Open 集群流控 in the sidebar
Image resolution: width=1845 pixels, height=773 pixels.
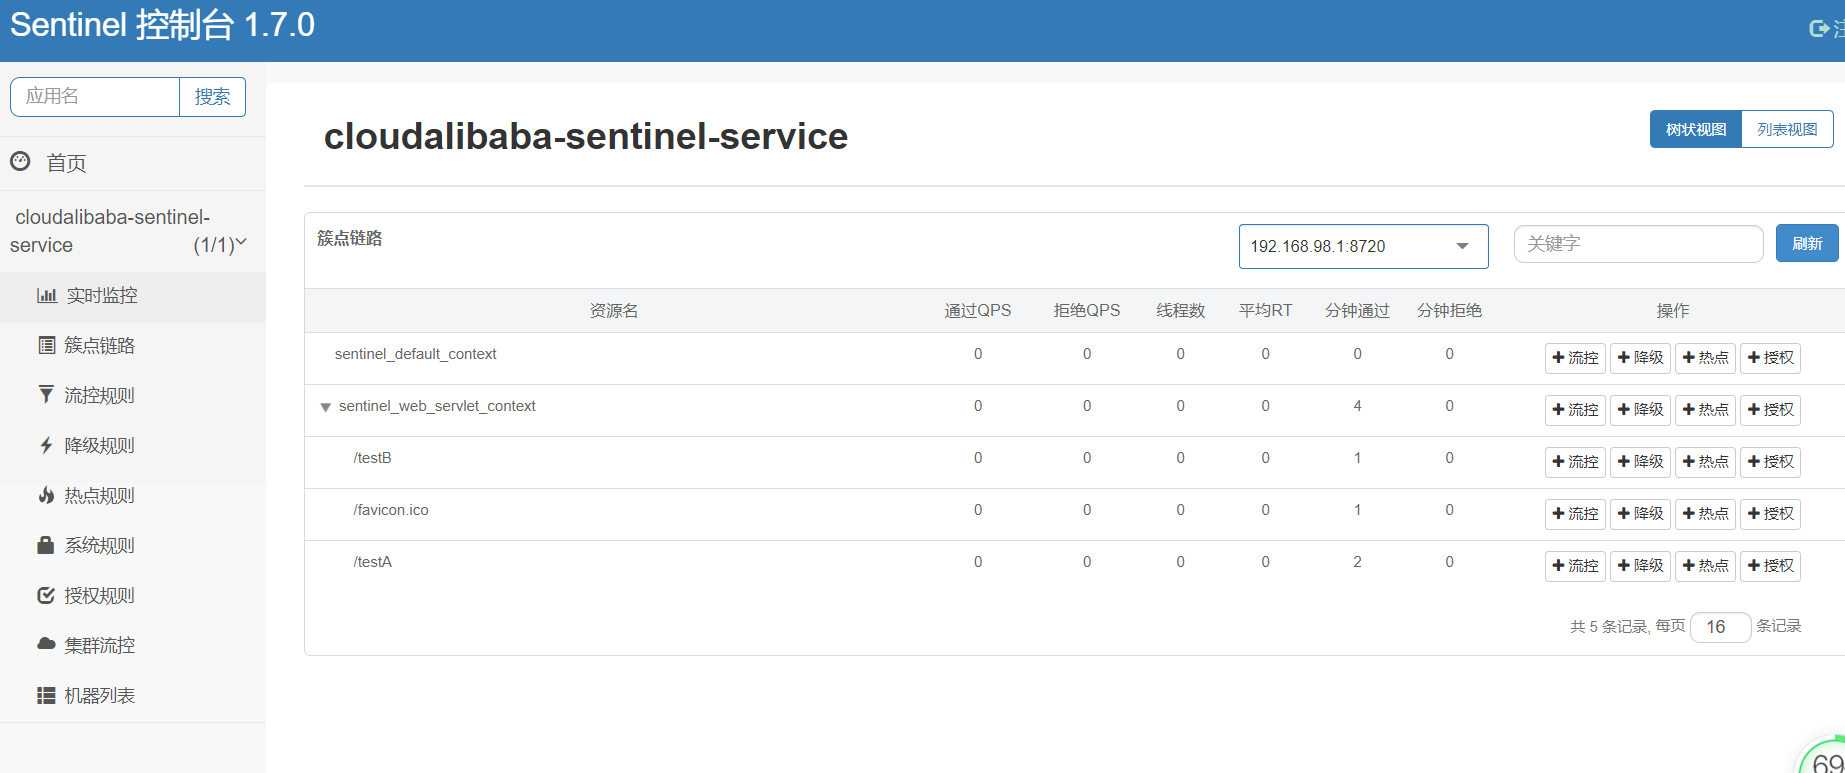(x=133, y=646)
